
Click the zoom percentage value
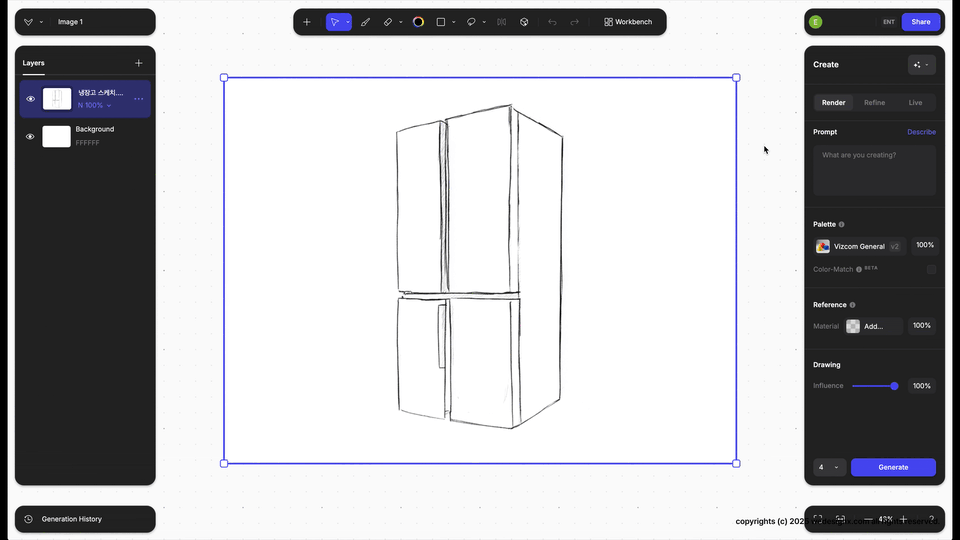coord(885,519)
